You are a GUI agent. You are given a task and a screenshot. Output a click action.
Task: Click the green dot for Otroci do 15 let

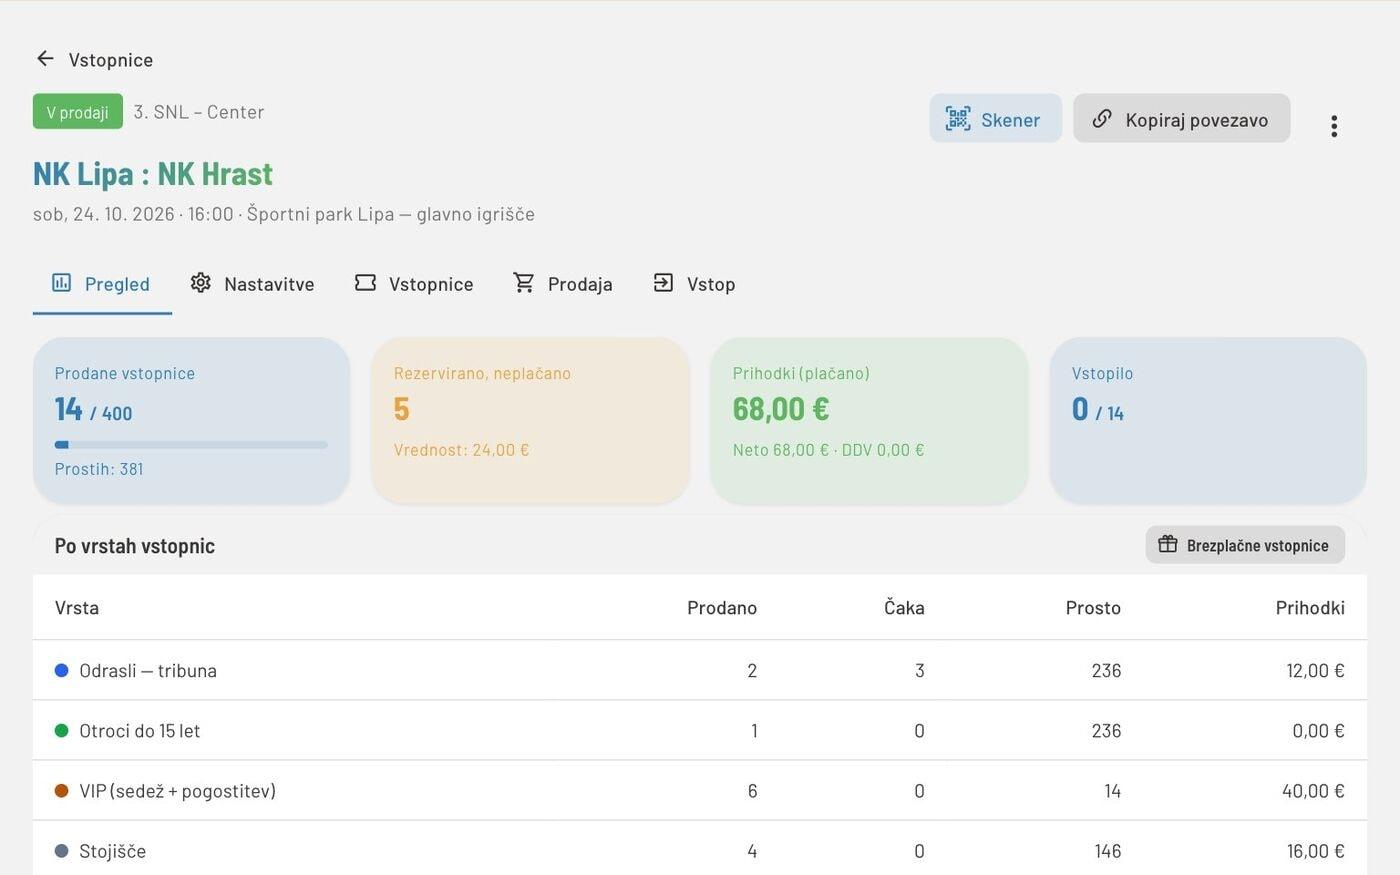click(x=61, y=730)
